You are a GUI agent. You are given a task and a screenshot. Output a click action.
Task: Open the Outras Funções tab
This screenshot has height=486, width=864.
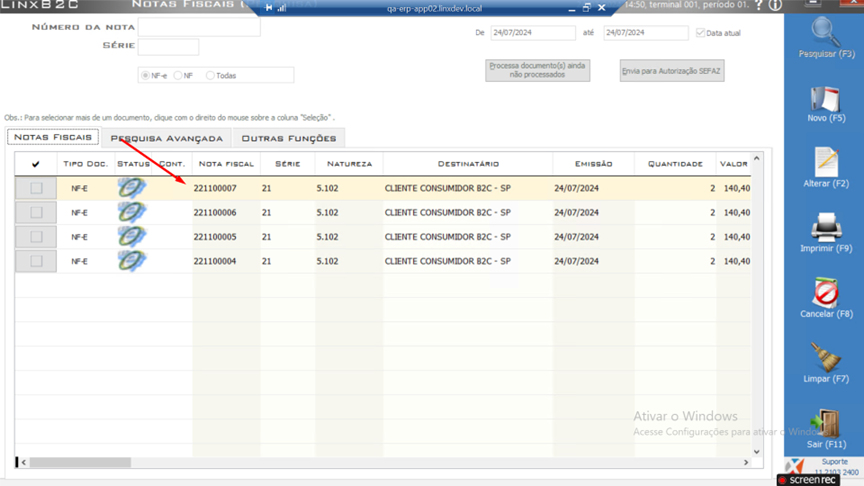(x=289, y=138)
